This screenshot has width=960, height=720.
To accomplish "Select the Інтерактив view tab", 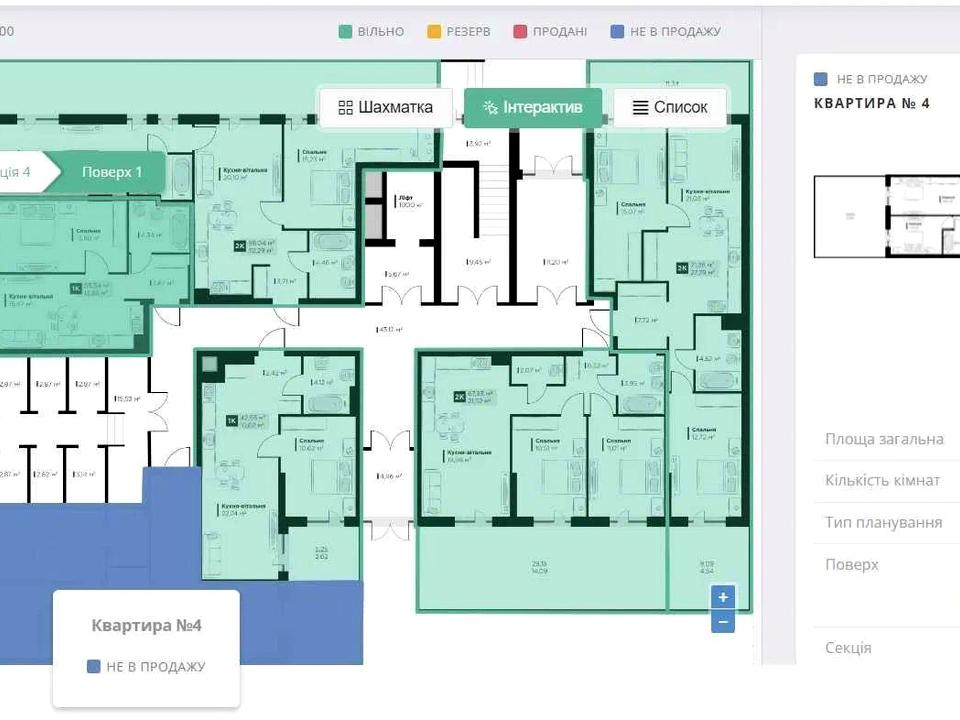I will pyautogui.click(x=532, y=107).
